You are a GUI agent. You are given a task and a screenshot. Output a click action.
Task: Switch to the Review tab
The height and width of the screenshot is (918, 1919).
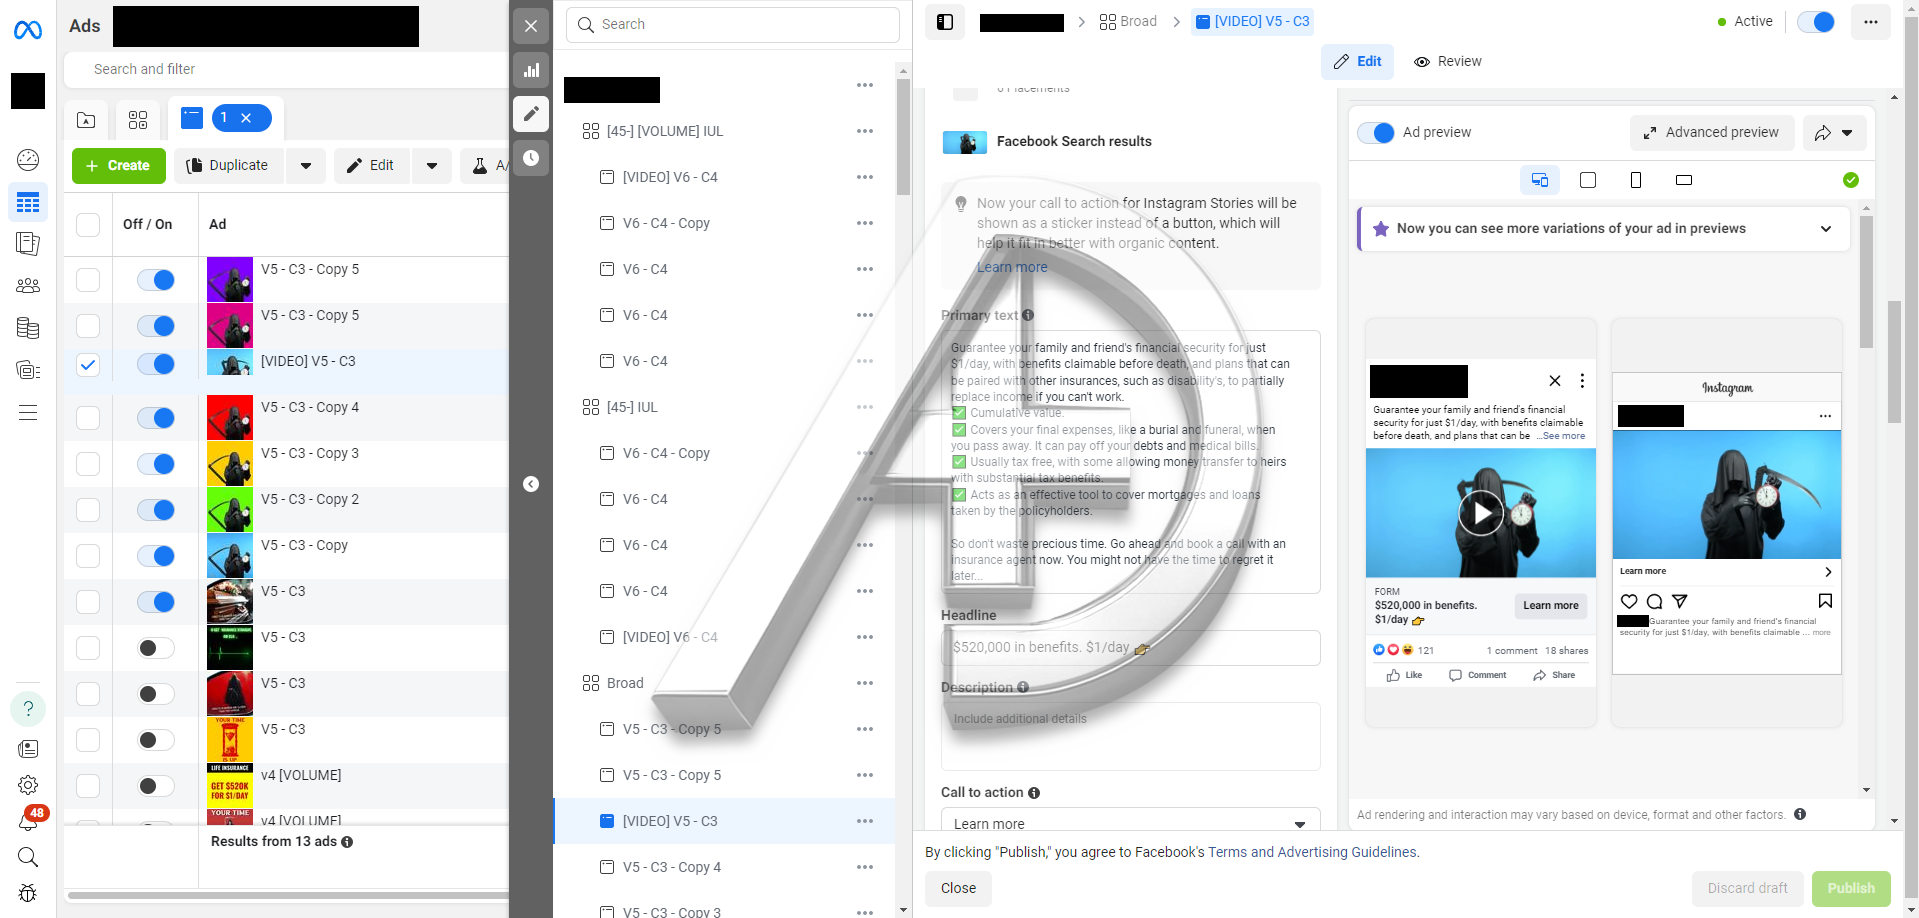(x=1448, y=62)
